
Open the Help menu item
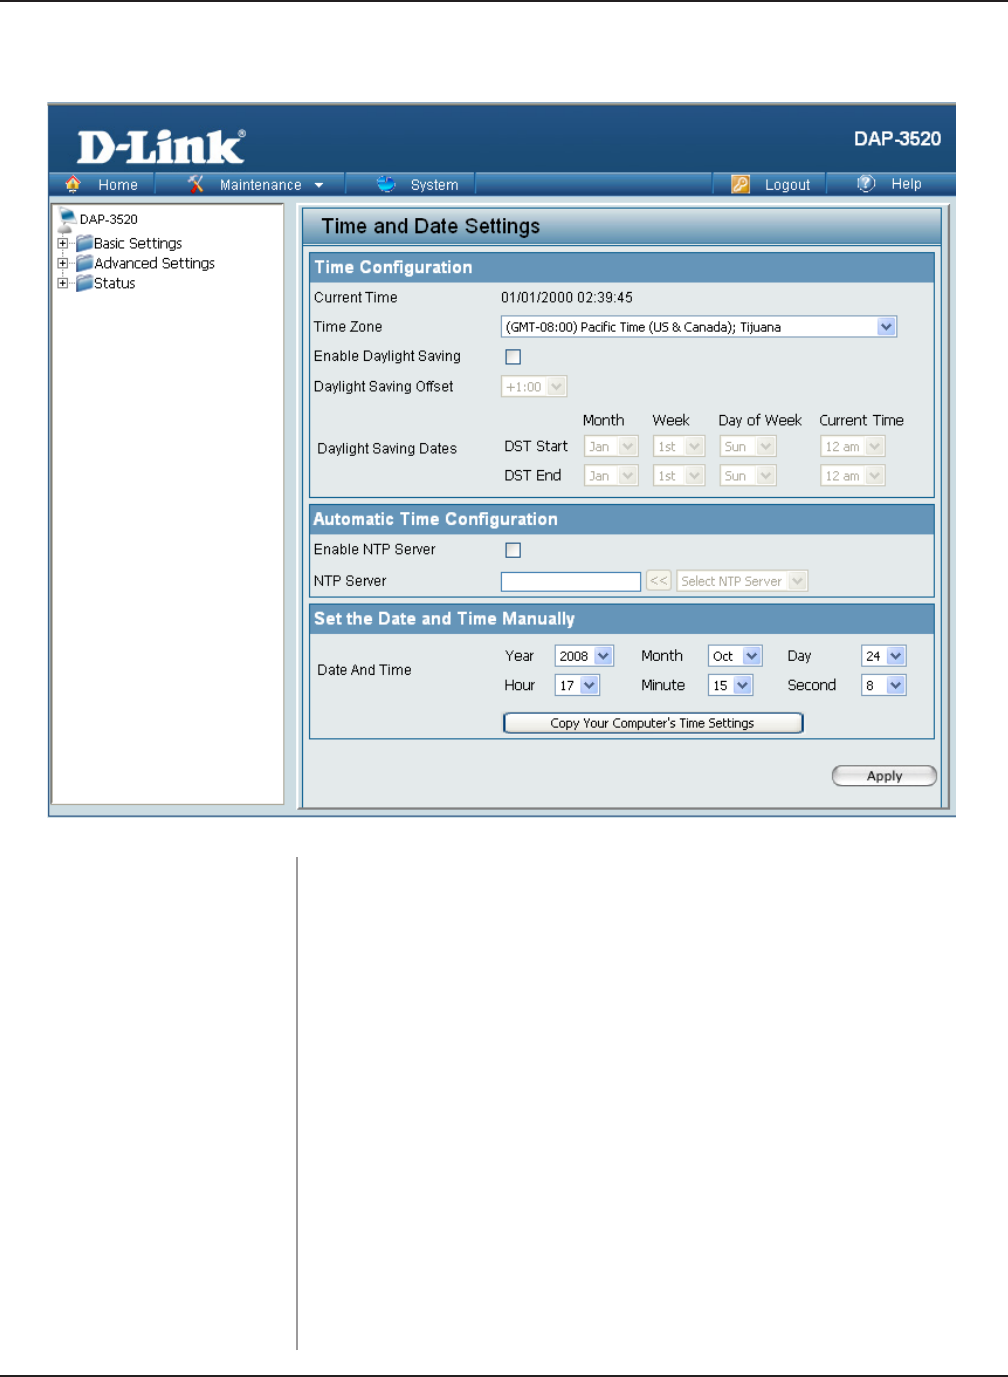[906, 184]
